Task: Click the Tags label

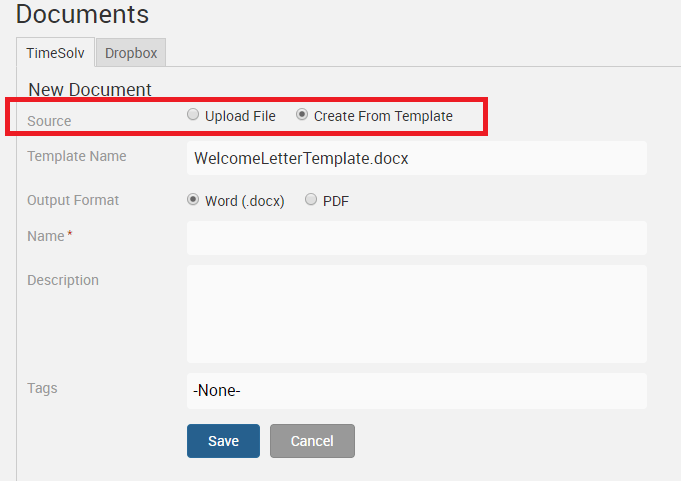Action: (x=42, y=388)
